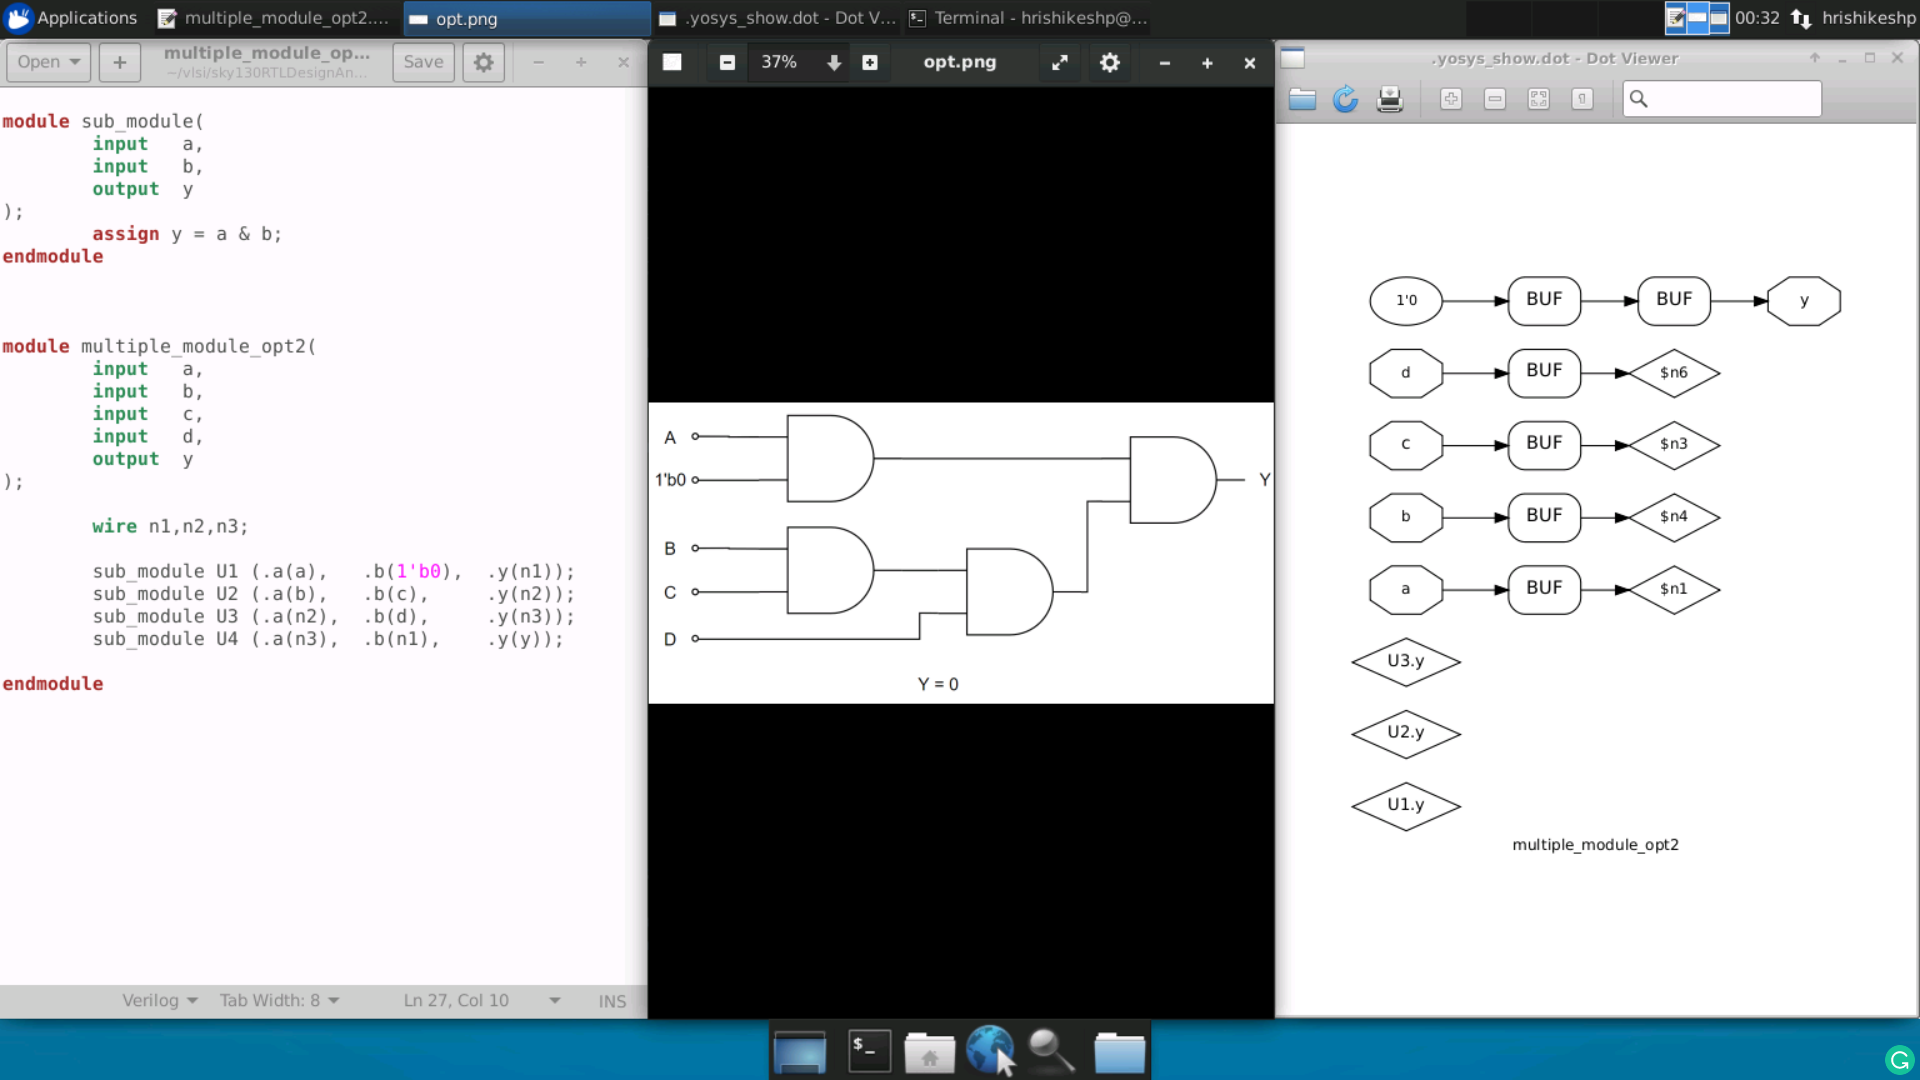The image size is (1920, 1080).
Task: Launch terminal from the bottom dock
Action: tap(869, 1051)
